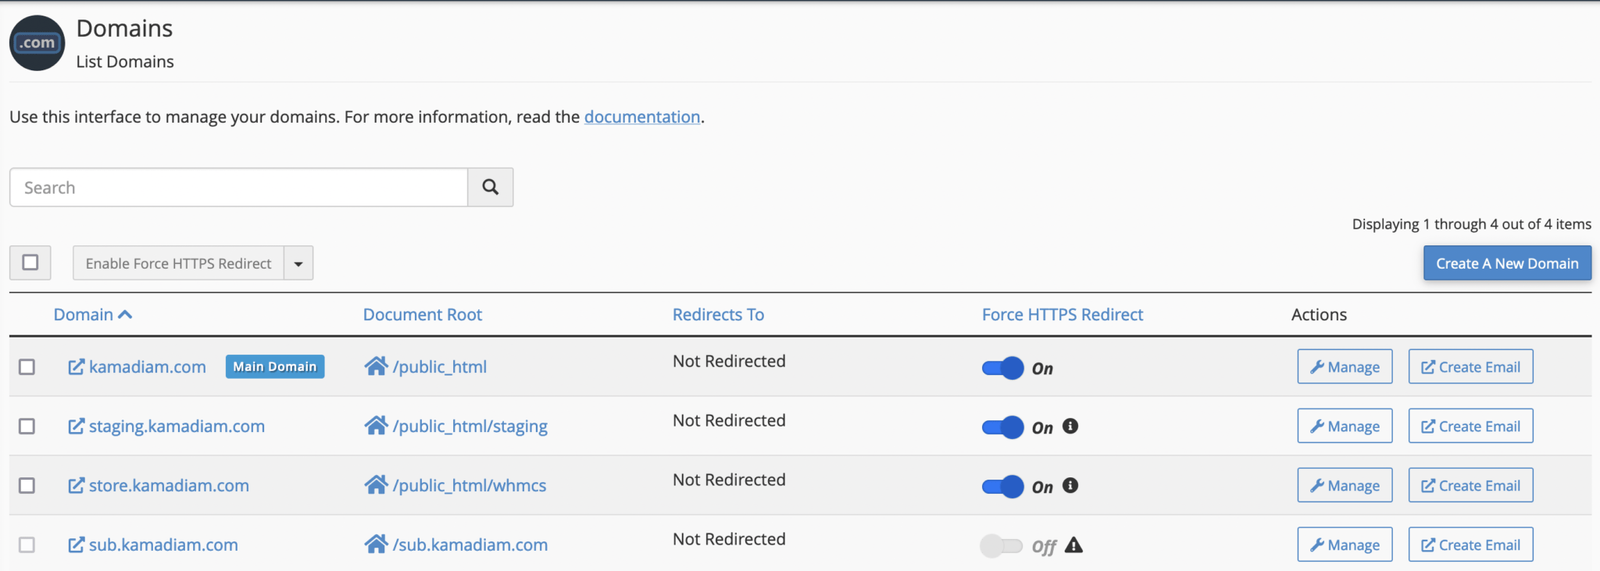
Task: Click into the Search domains field
Action: 239,187
